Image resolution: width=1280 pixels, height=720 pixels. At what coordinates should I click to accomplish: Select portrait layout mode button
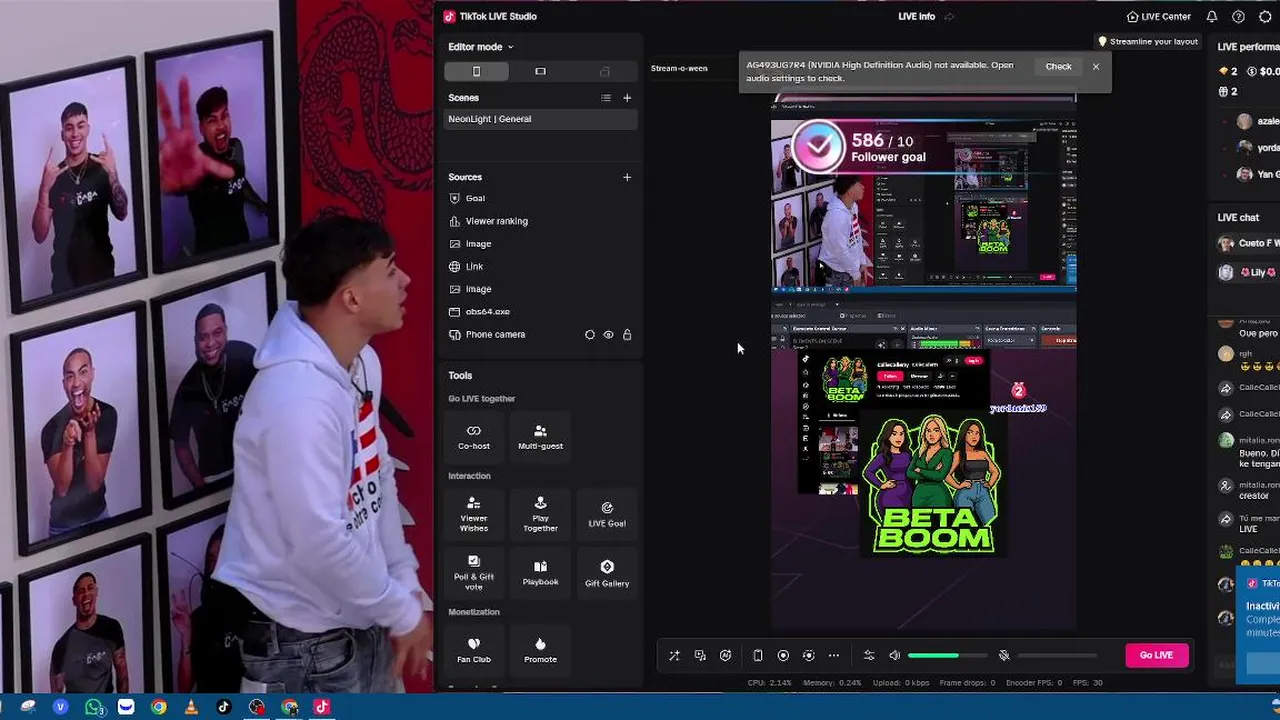(476, 71)
